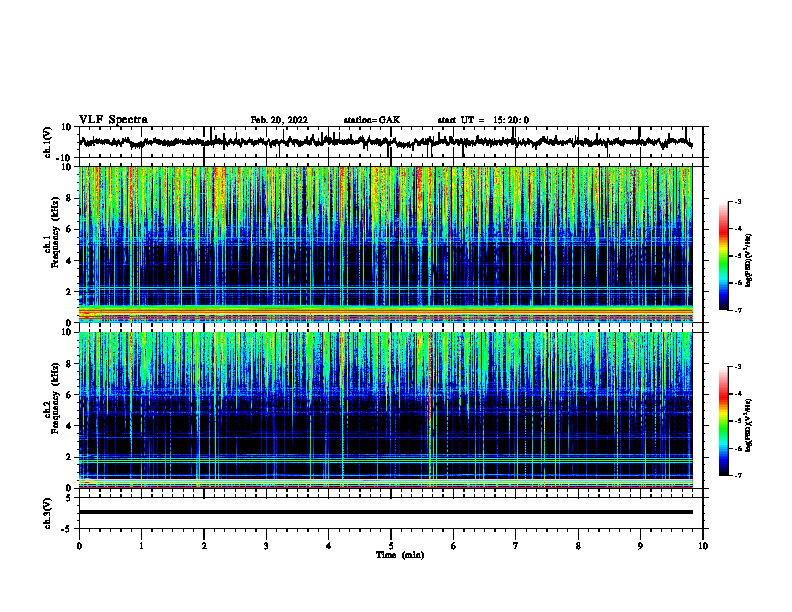The image size is (792, 612).
Task: Click the "-7" label of the ch.1 colorbar
Action: click(x=738, y=310)
